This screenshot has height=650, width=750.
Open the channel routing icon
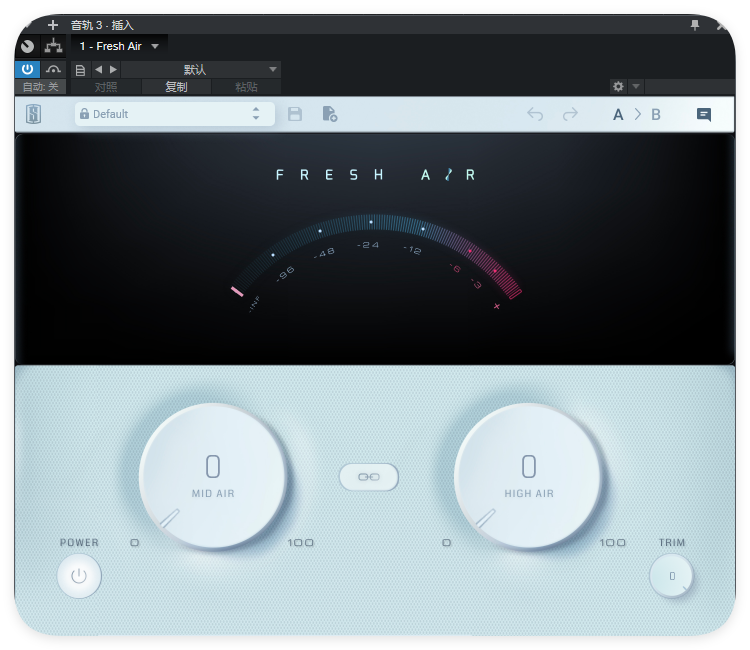tap(54, 46)
